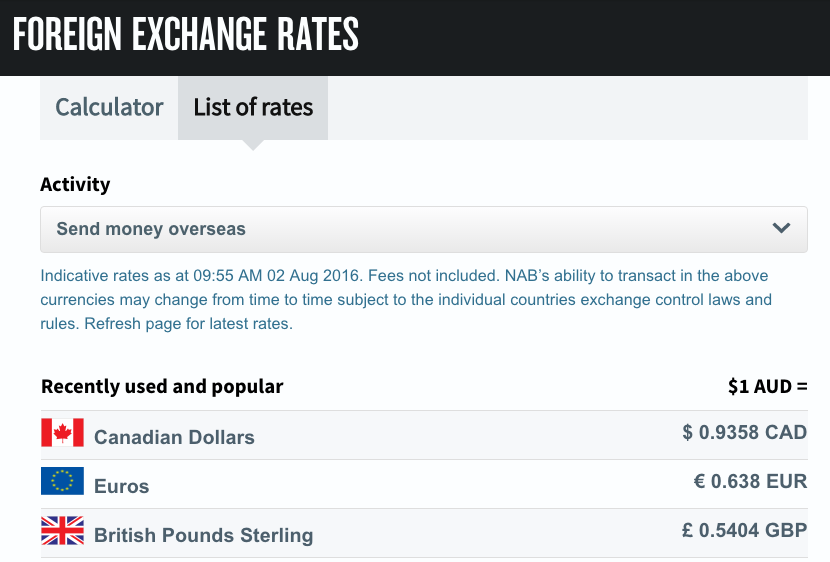Image resolution: width=830 pixels, height=562 pixels.
Task: Click the Canadian flag icon
Action: point(62,432)
